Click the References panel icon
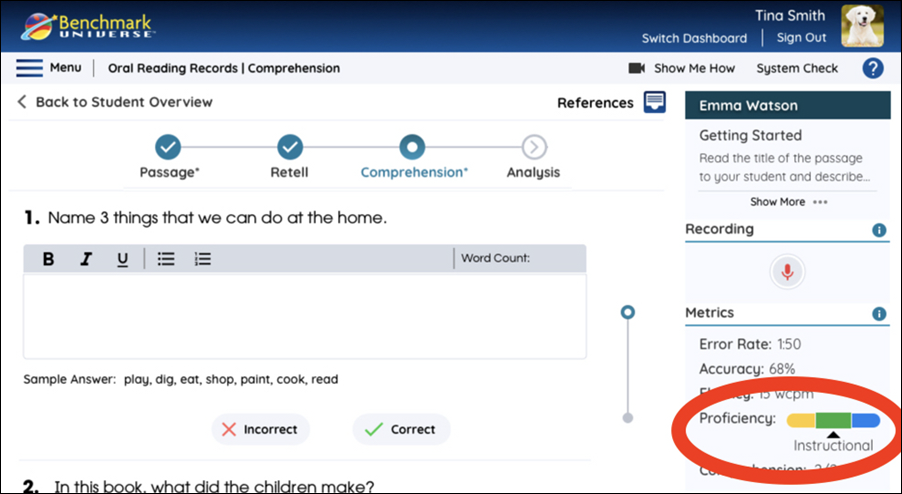The height and width of the screenshot is (494, 902). [655, 102]
